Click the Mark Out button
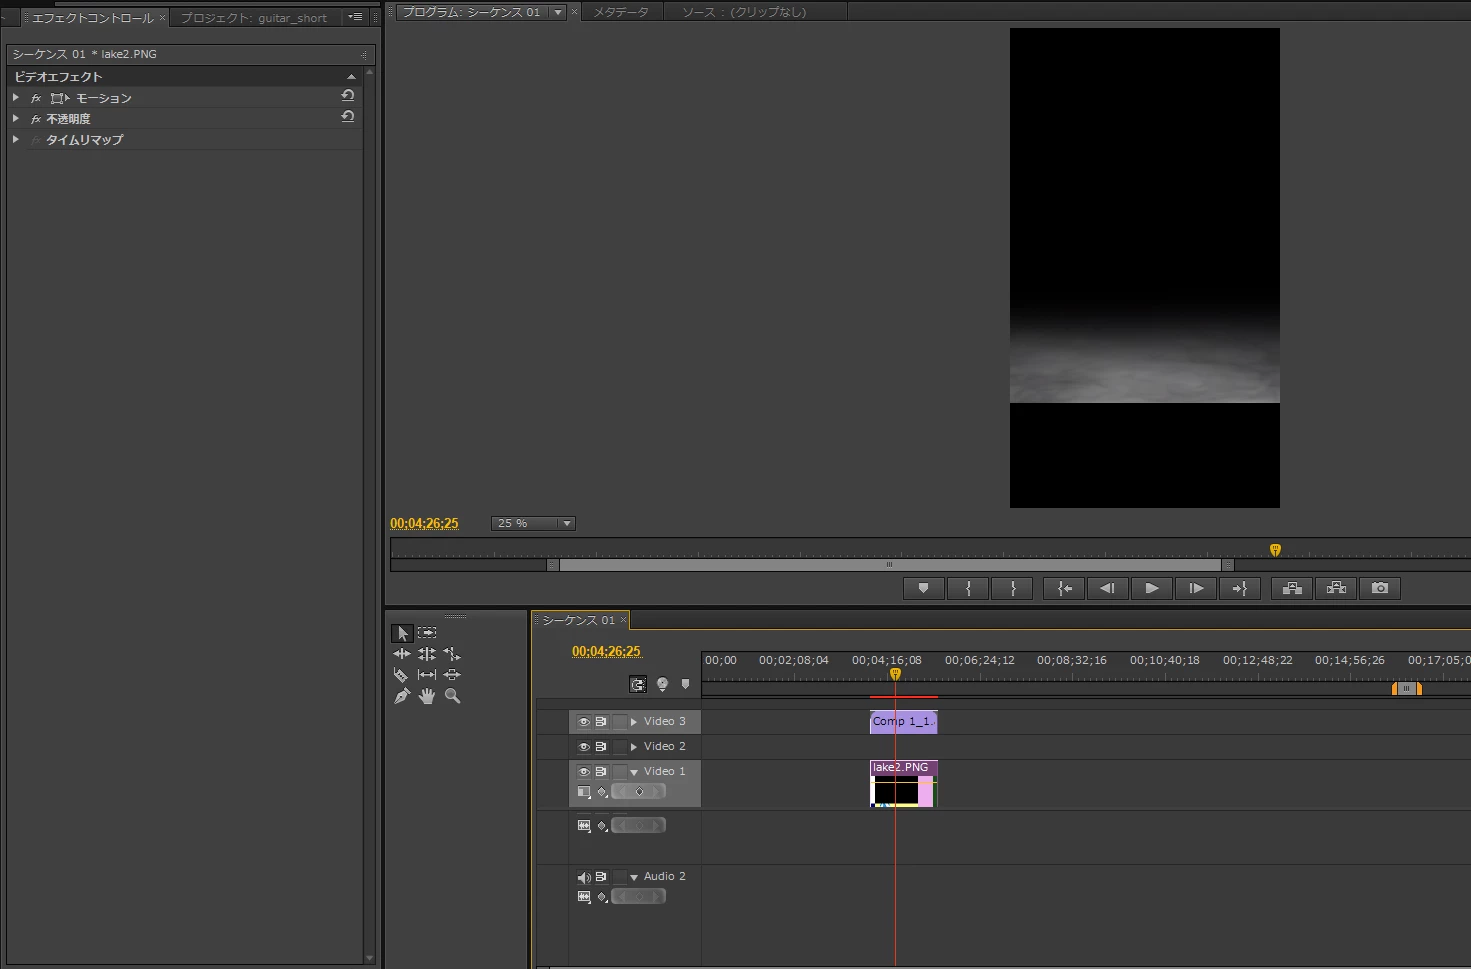 [x=1012, y=589]
